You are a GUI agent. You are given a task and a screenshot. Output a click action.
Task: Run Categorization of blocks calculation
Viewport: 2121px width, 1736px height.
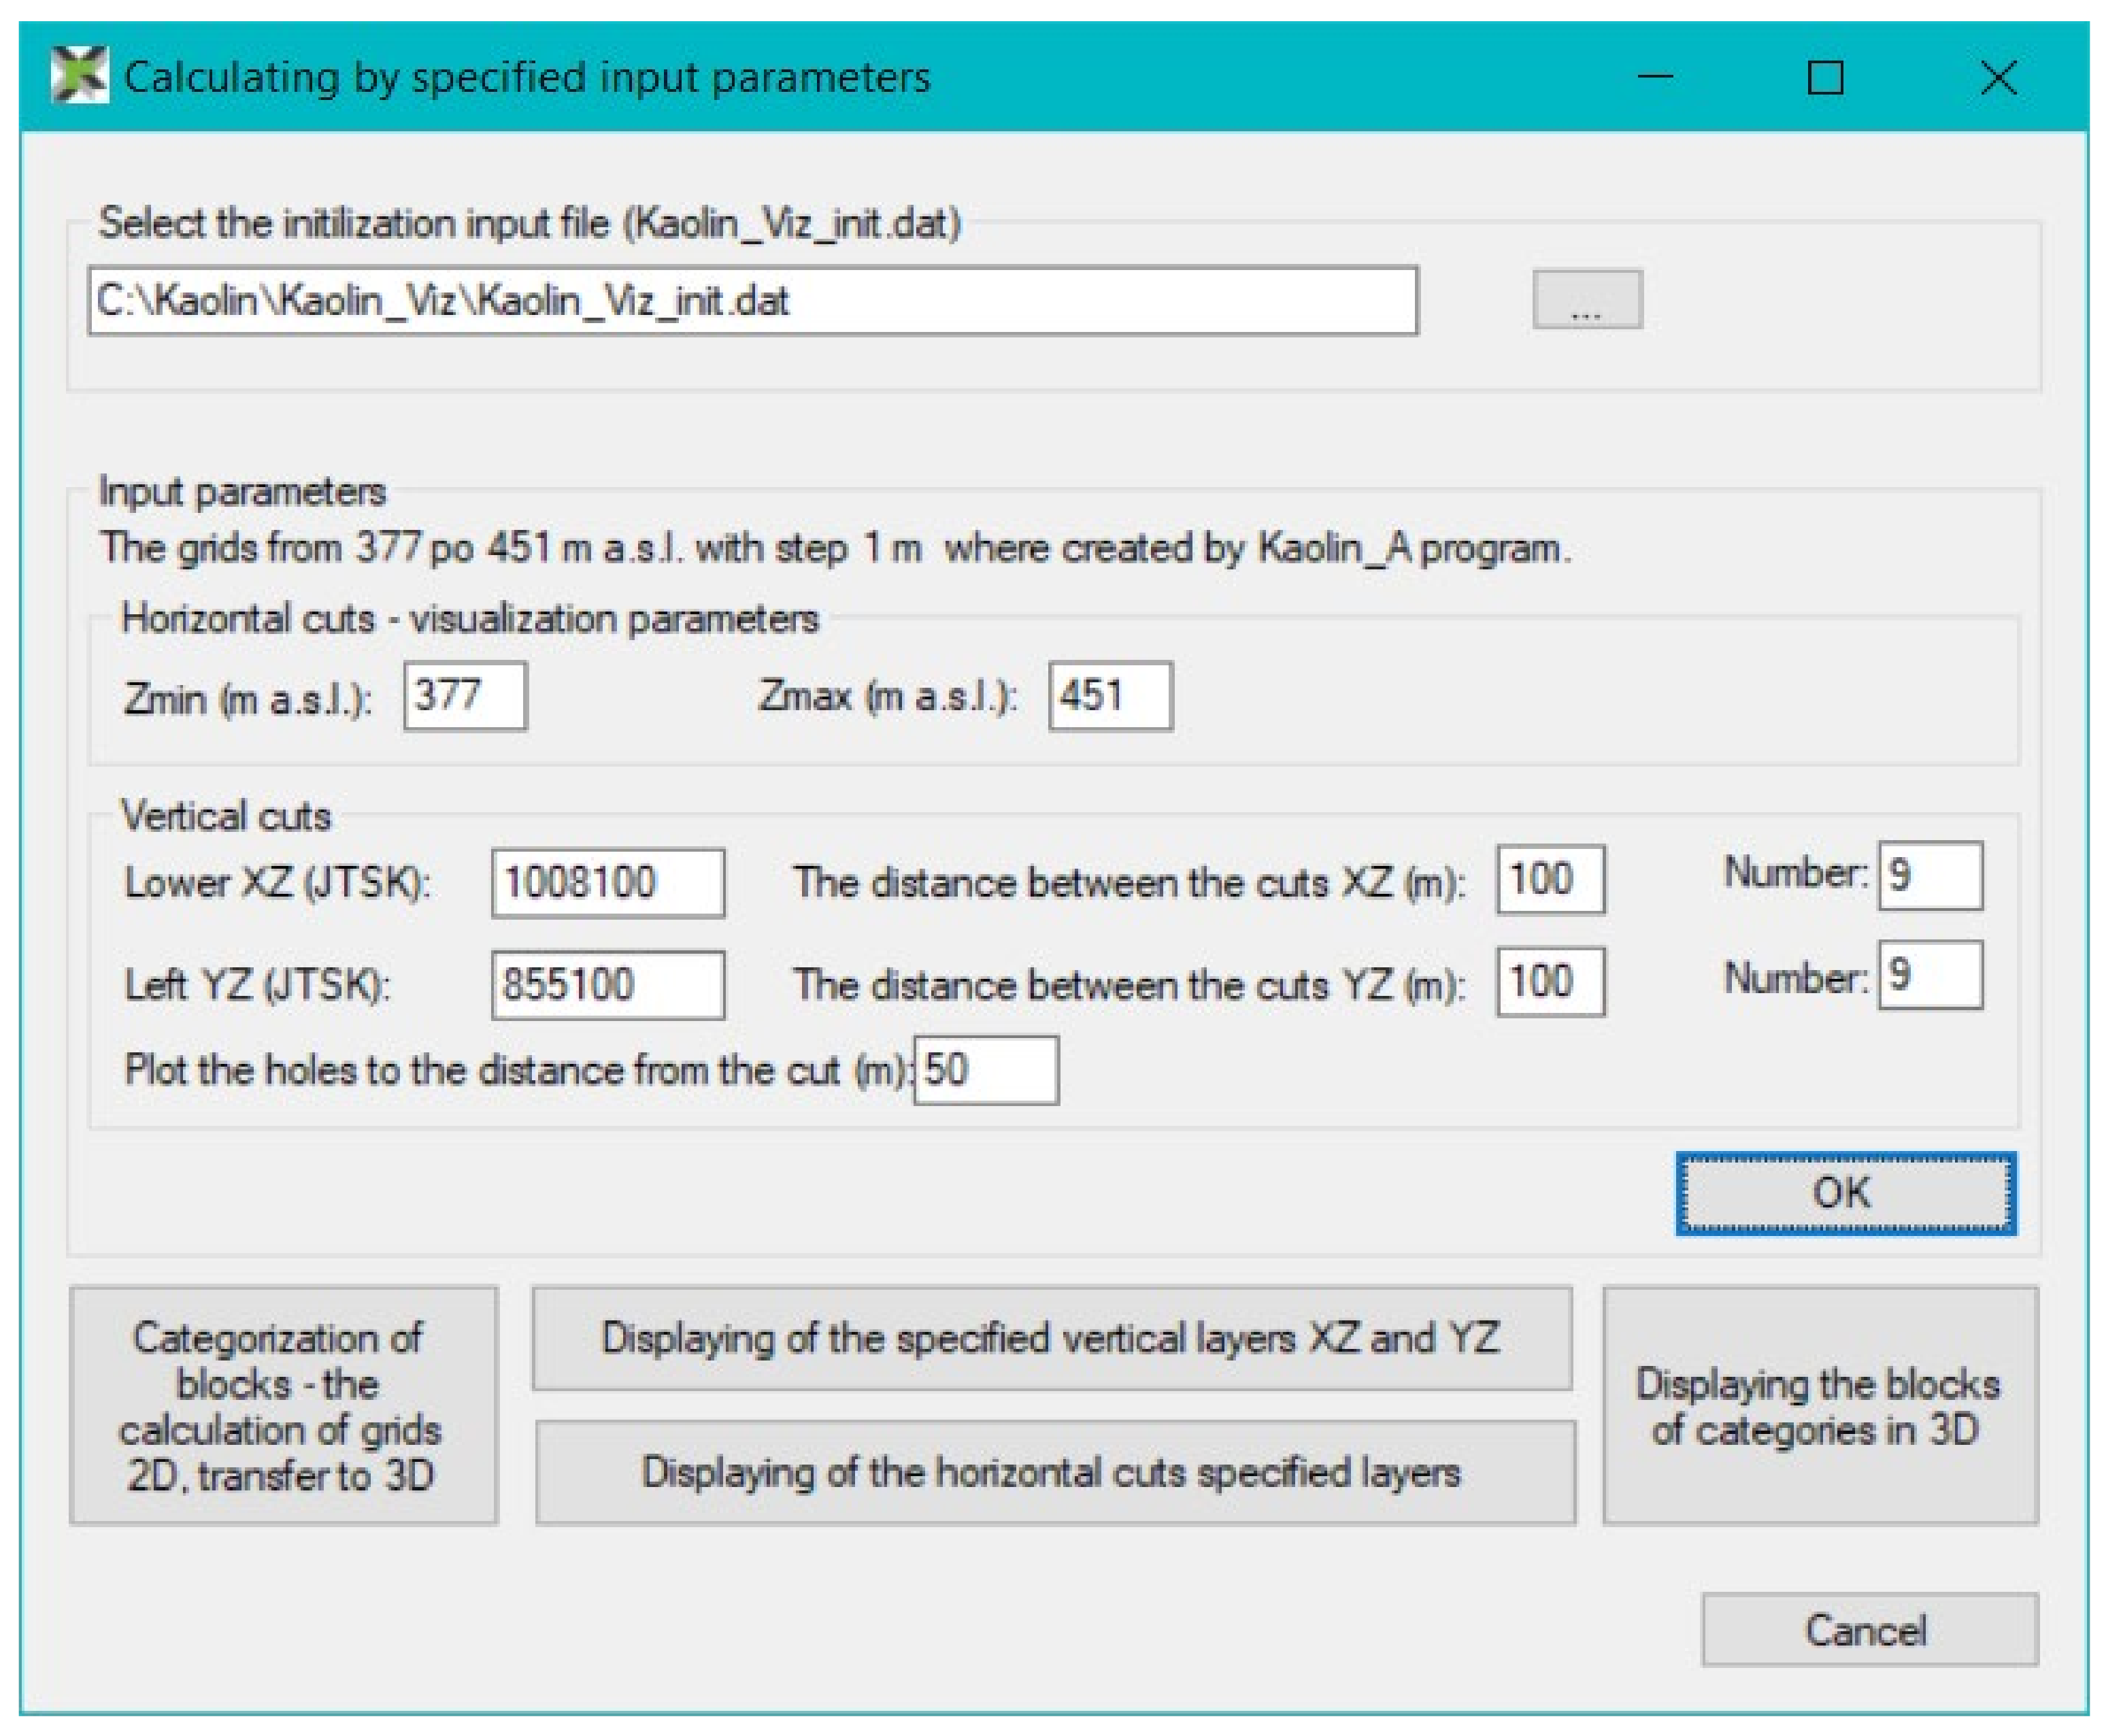(283, 1405)
